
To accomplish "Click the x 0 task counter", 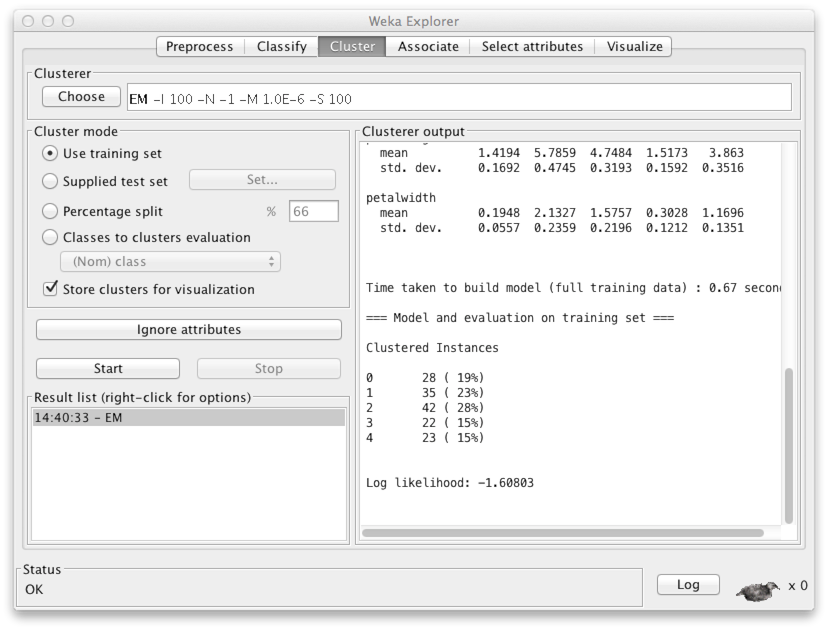I will (797, 586).
